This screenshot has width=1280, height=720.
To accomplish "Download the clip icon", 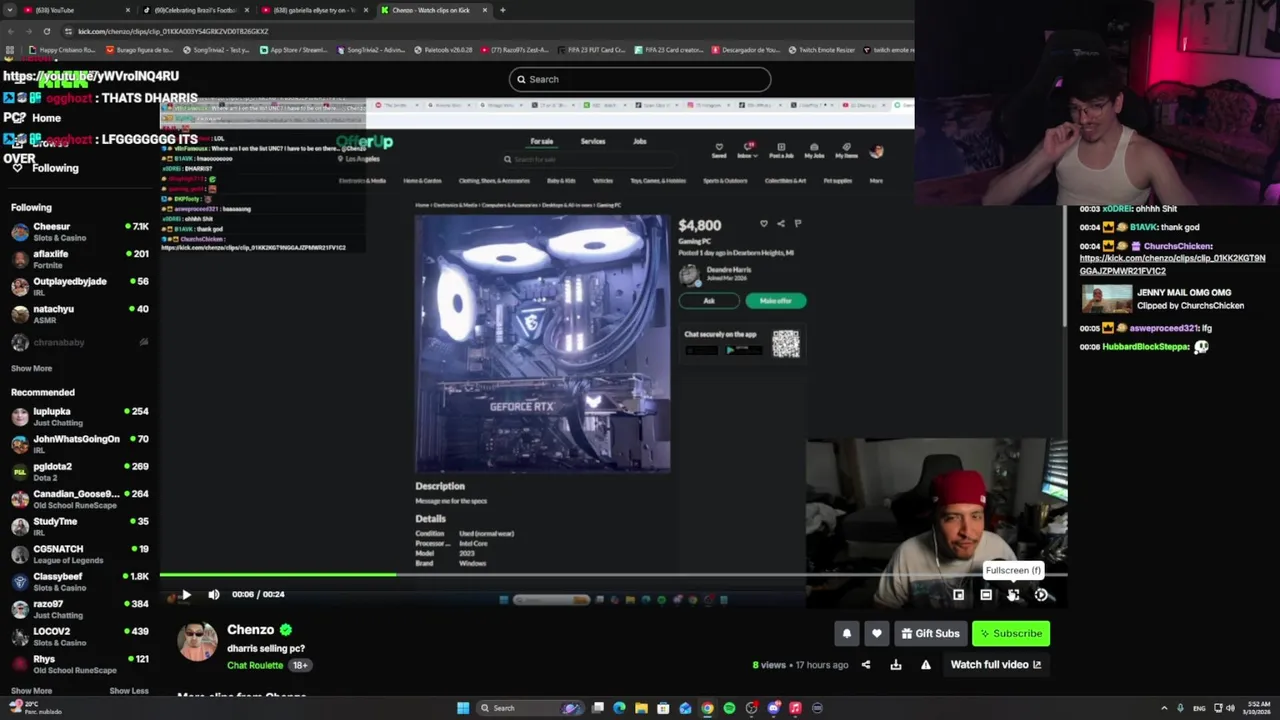I will point(896,664).
